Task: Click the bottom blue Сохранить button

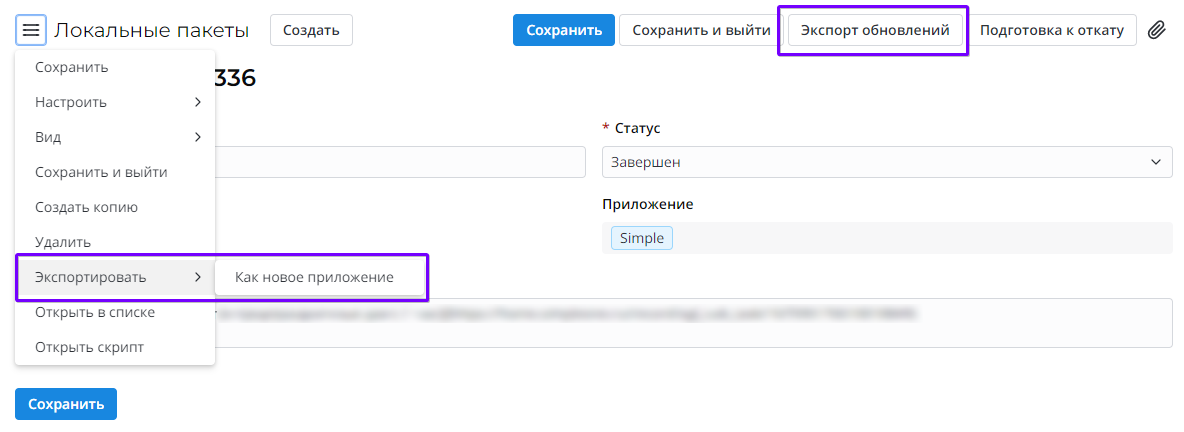Action: click(x=66, y=404)
